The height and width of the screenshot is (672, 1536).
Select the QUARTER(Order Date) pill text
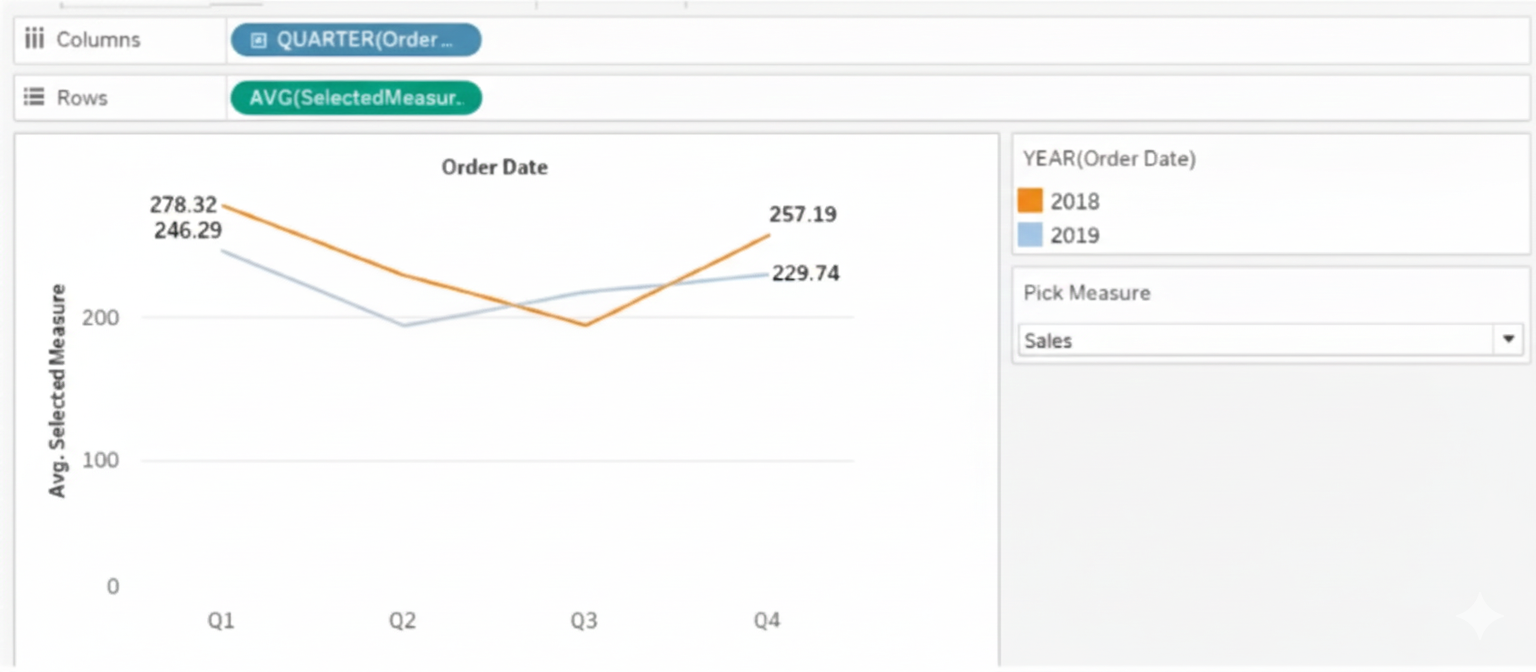point(365,40)
